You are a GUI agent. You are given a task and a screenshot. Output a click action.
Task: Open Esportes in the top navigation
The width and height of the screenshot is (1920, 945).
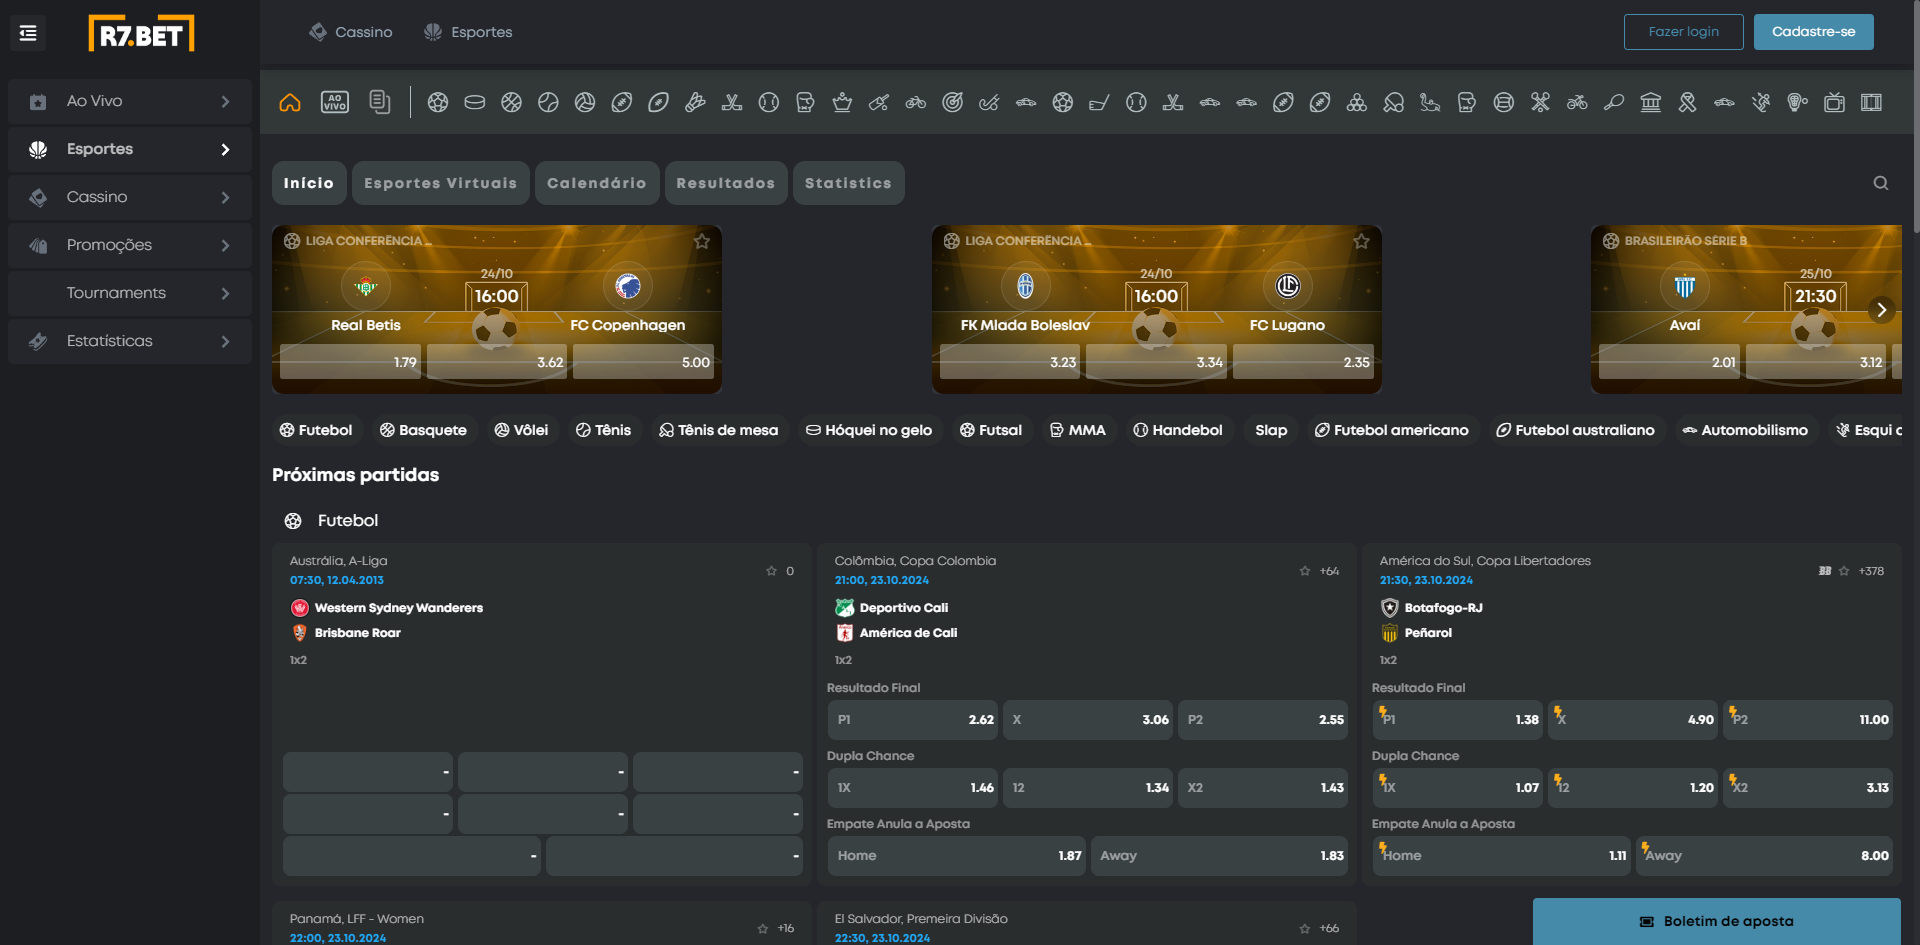[x=468, y=32]
